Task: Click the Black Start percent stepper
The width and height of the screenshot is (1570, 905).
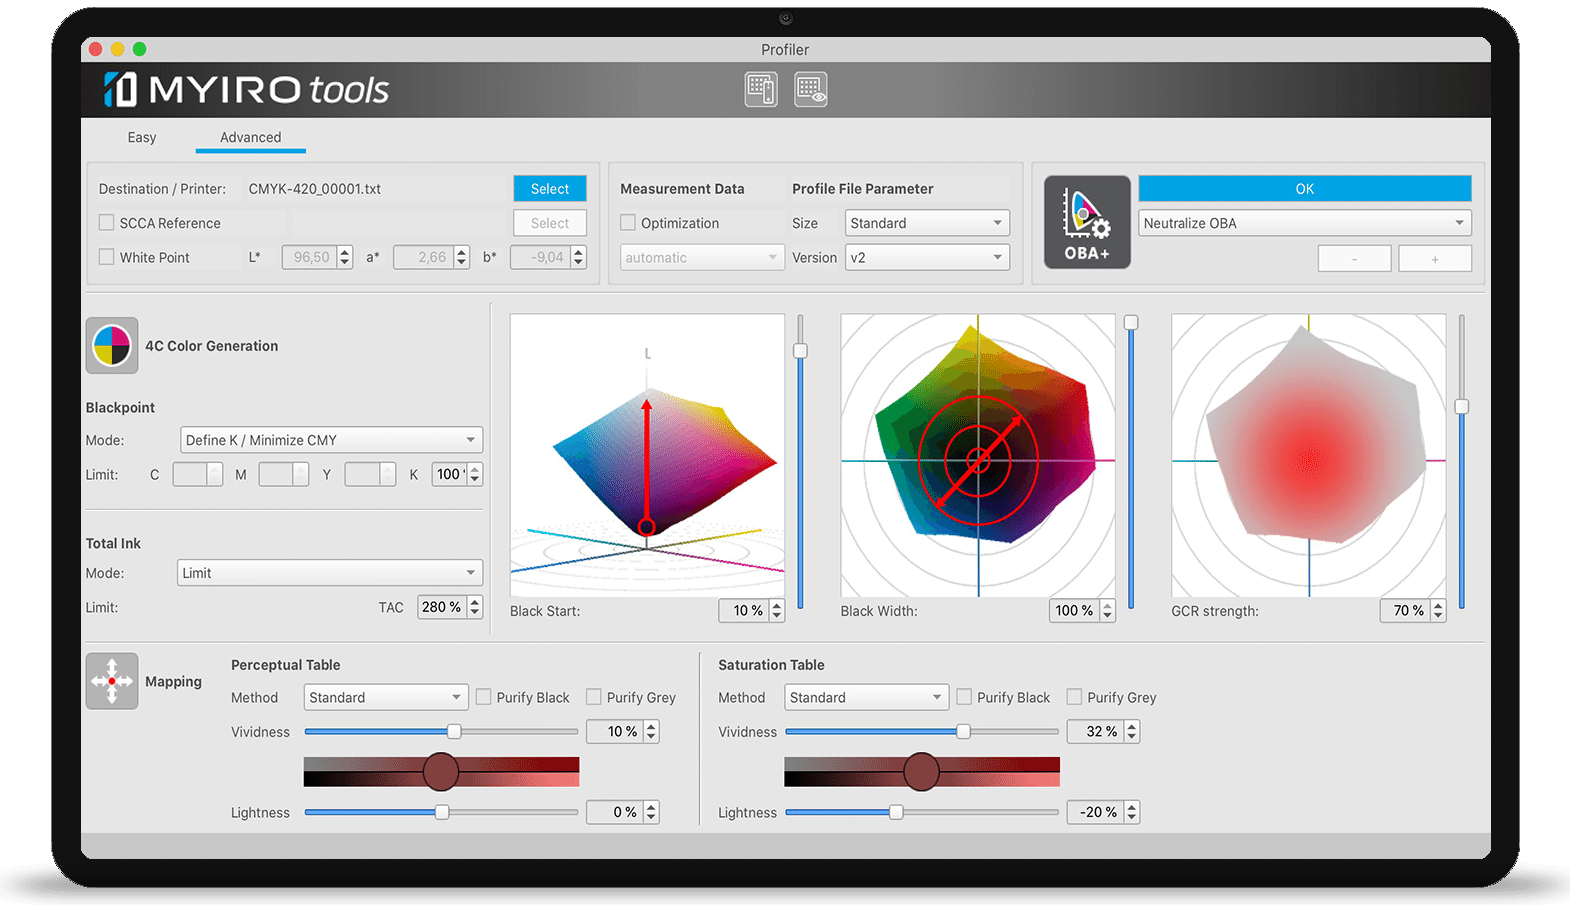Action: click(x=777, y=610)
